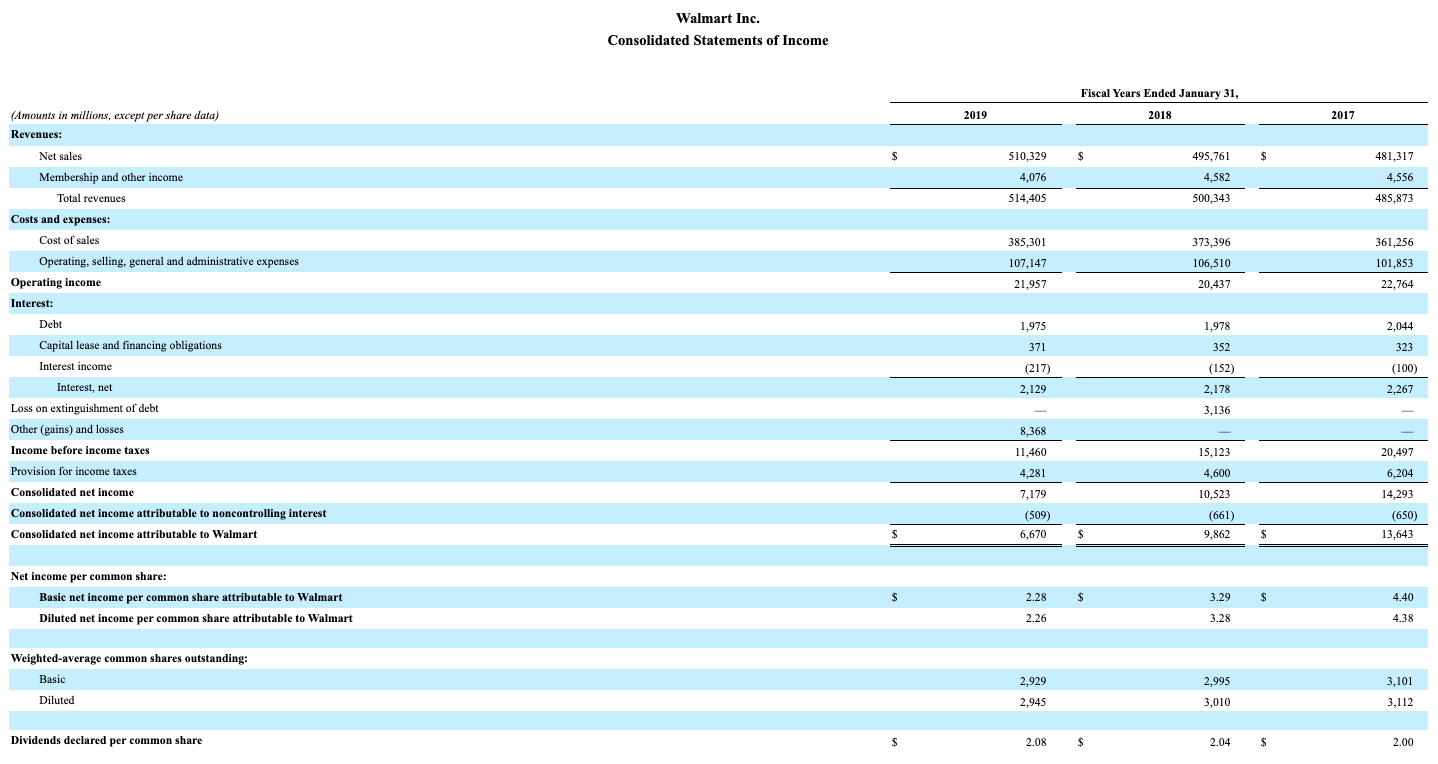Click pre-tax income value 20,497

click(x=1397, y=451)
